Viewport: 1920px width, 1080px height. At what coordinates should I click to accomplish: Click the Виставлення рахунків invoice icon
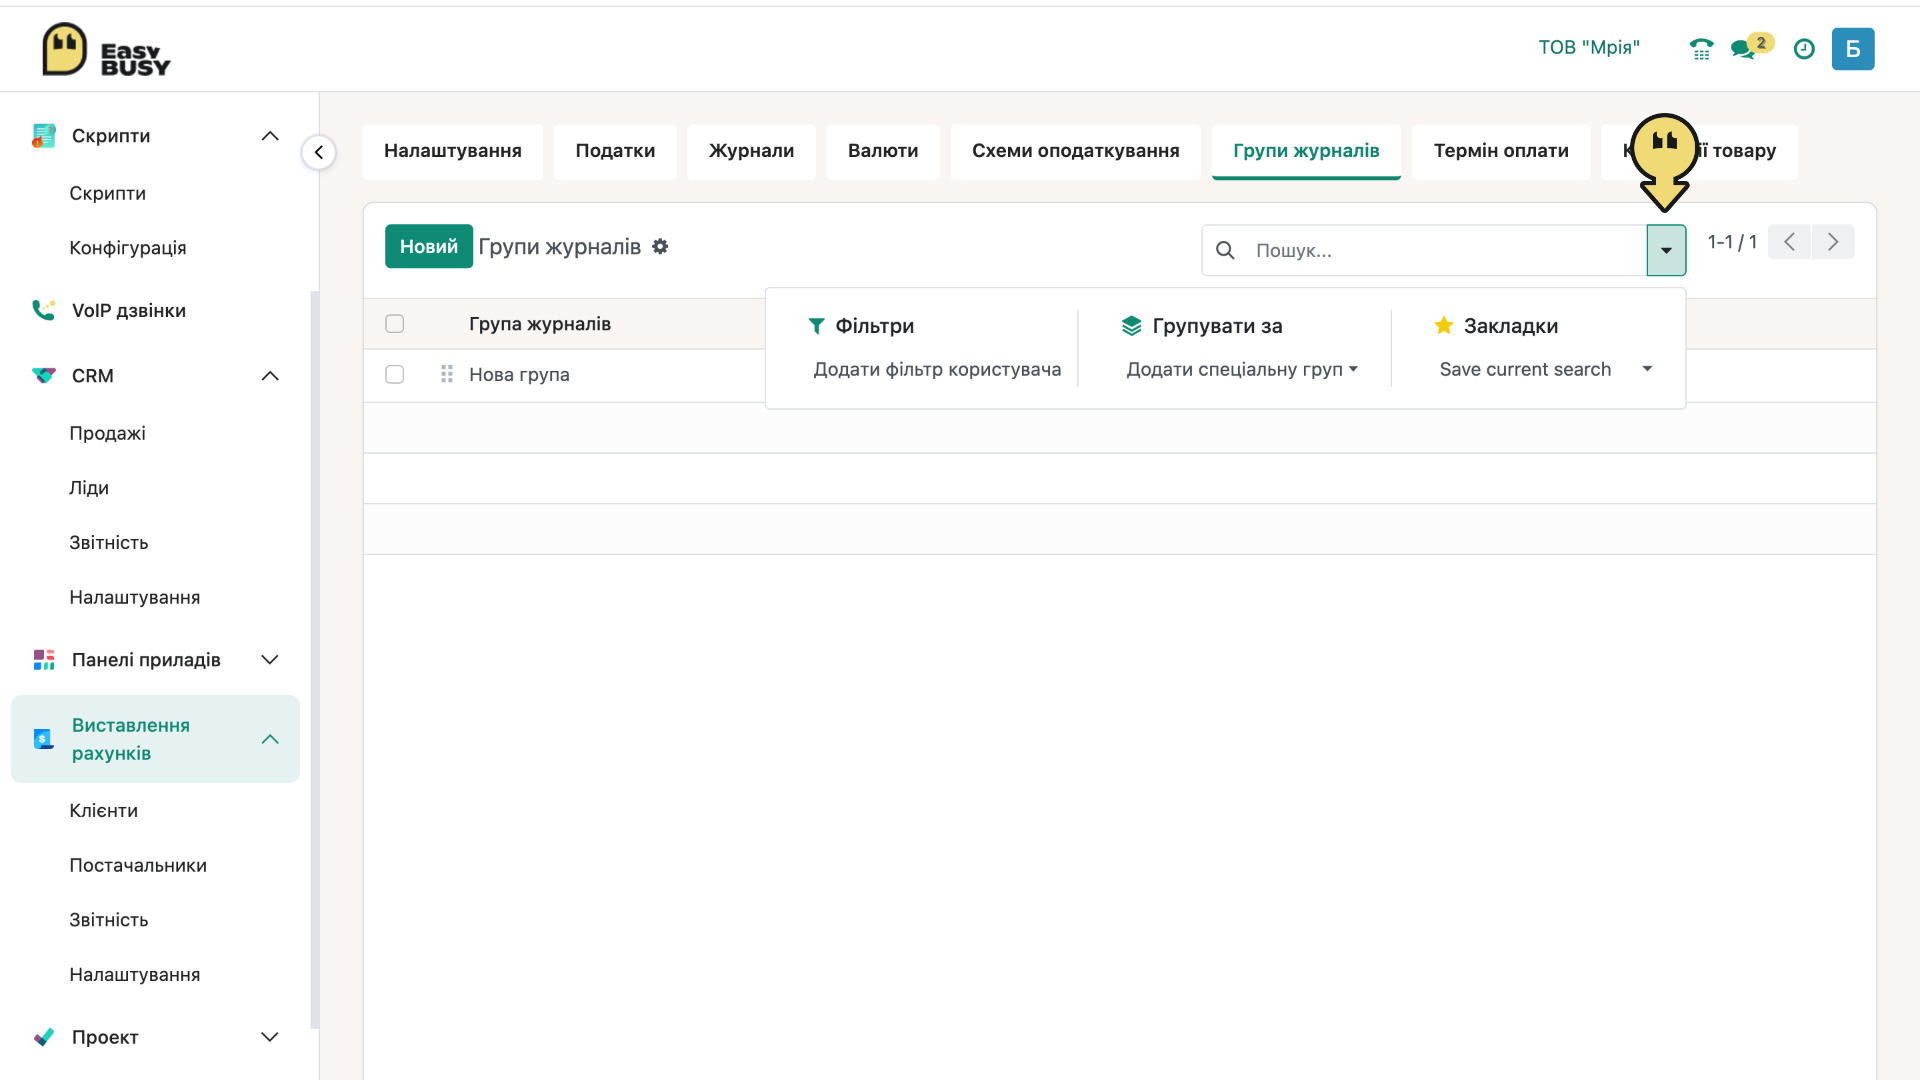pos(43,739)
